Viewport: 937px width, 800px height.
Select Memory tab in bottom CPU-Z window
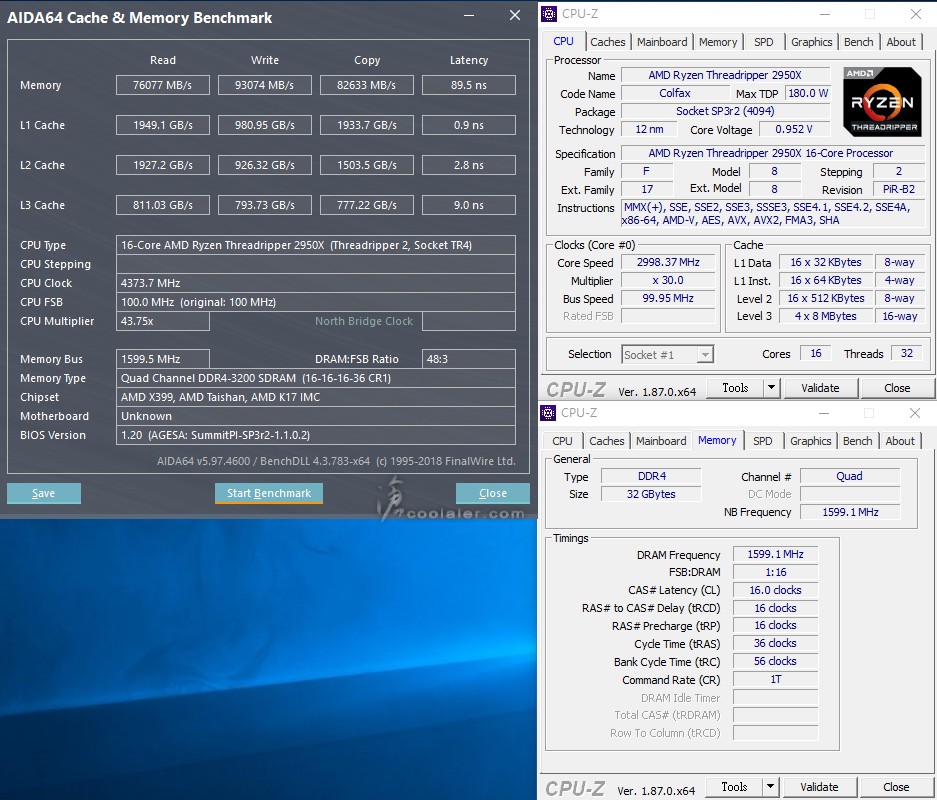tap(716, 440)
